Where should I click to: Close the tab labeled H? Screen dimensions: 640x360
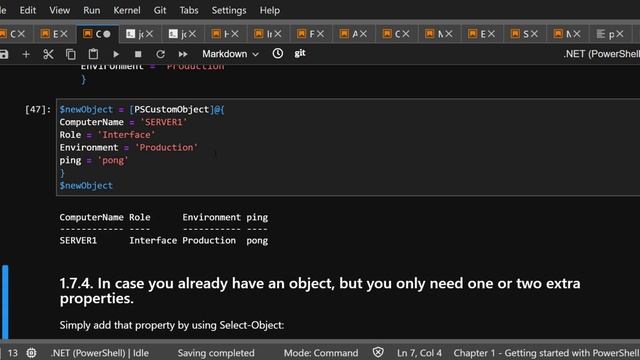(x=235, y=34)
